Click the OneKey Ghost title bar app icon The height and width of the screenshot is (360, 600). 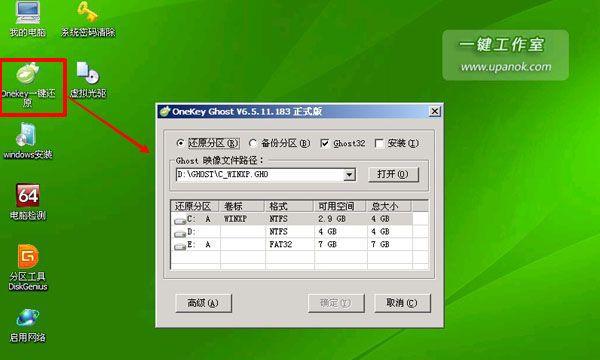[x=165, y=111]
